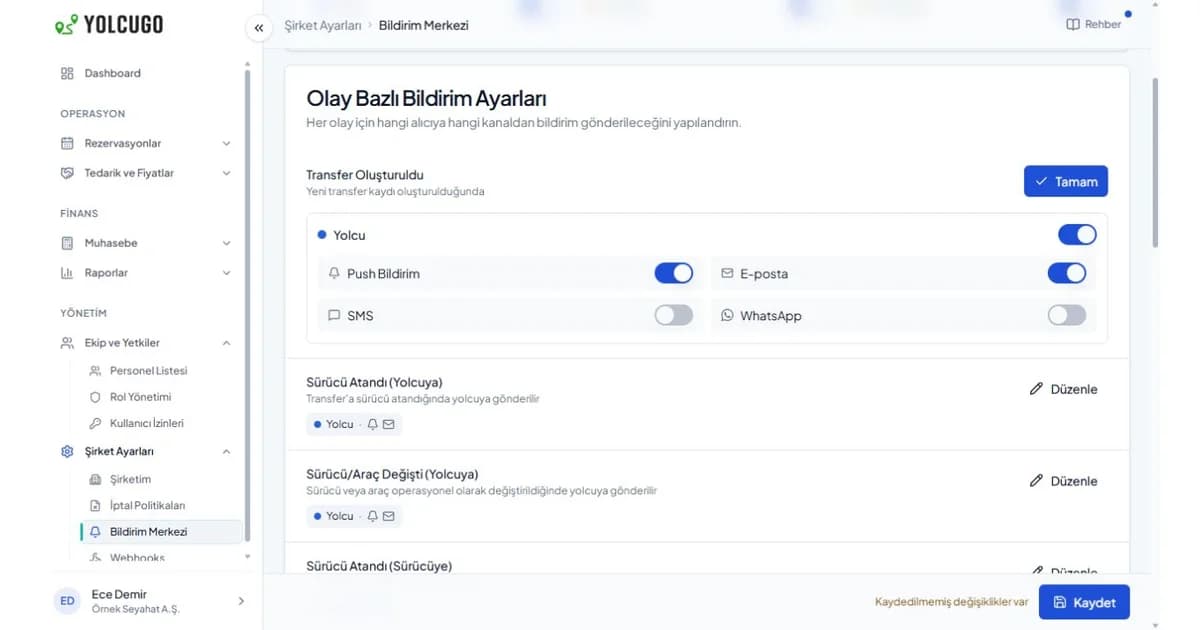Click Yolcu chip under Sürücü/Araç Değişti

[x=354, y=516]
